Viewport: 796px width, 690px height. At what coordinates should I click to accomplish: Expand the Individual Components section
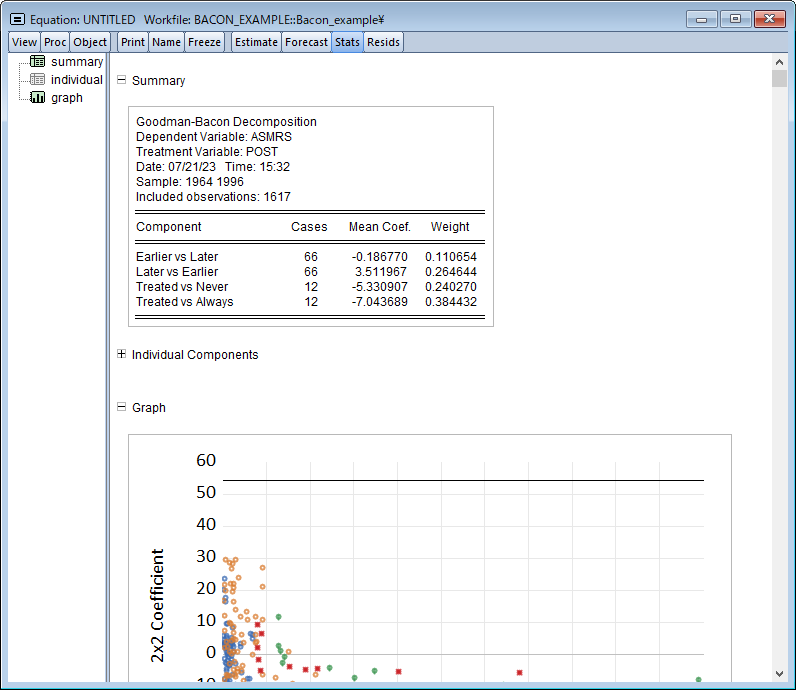(x=121, y=354)
